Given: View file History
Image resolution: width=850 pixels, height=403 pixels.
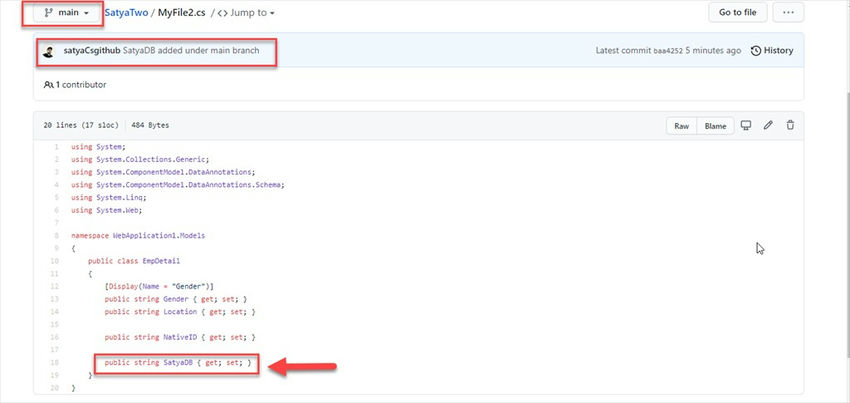Looking at the screenshot, I should pyautogui.click(x=772, y=50).
